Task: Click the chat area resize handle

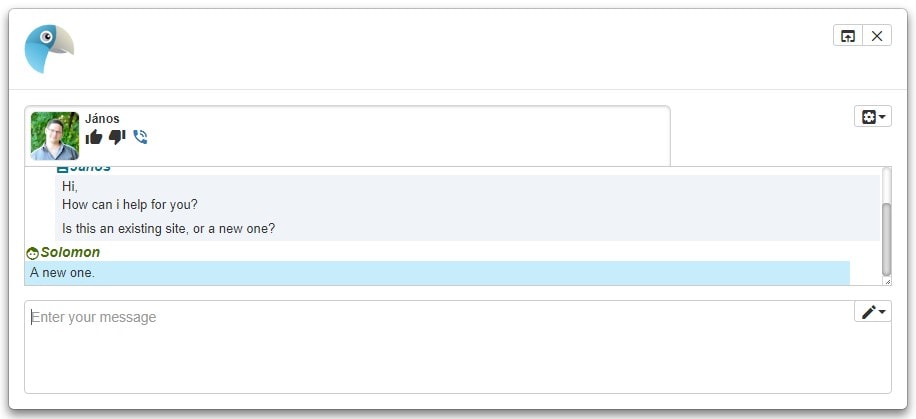Action: tap(887, 282)
